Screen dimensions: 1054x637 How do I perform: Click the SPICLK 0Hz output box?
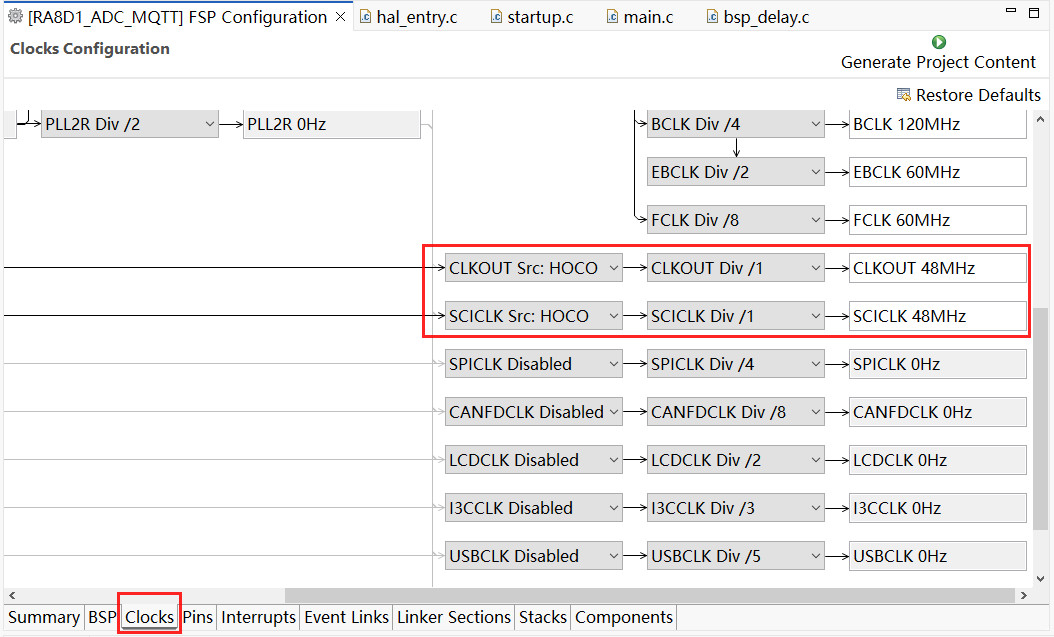pyautogui.click(x=938, y=364)
